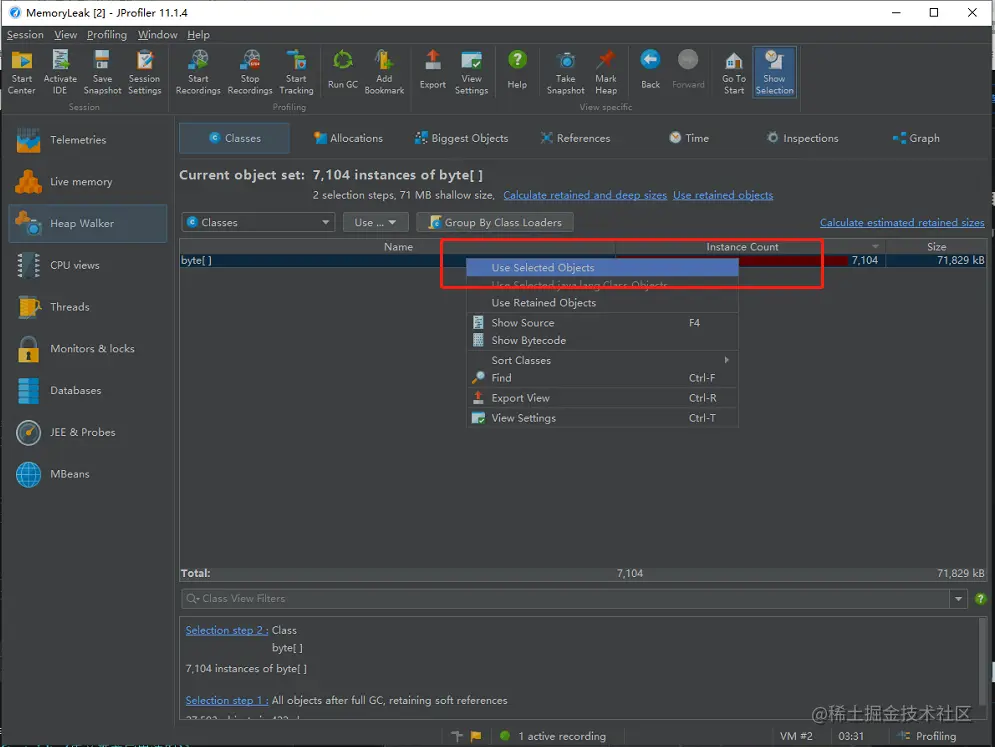Save Snapshot using the toolbar icon

click(102, 72)
